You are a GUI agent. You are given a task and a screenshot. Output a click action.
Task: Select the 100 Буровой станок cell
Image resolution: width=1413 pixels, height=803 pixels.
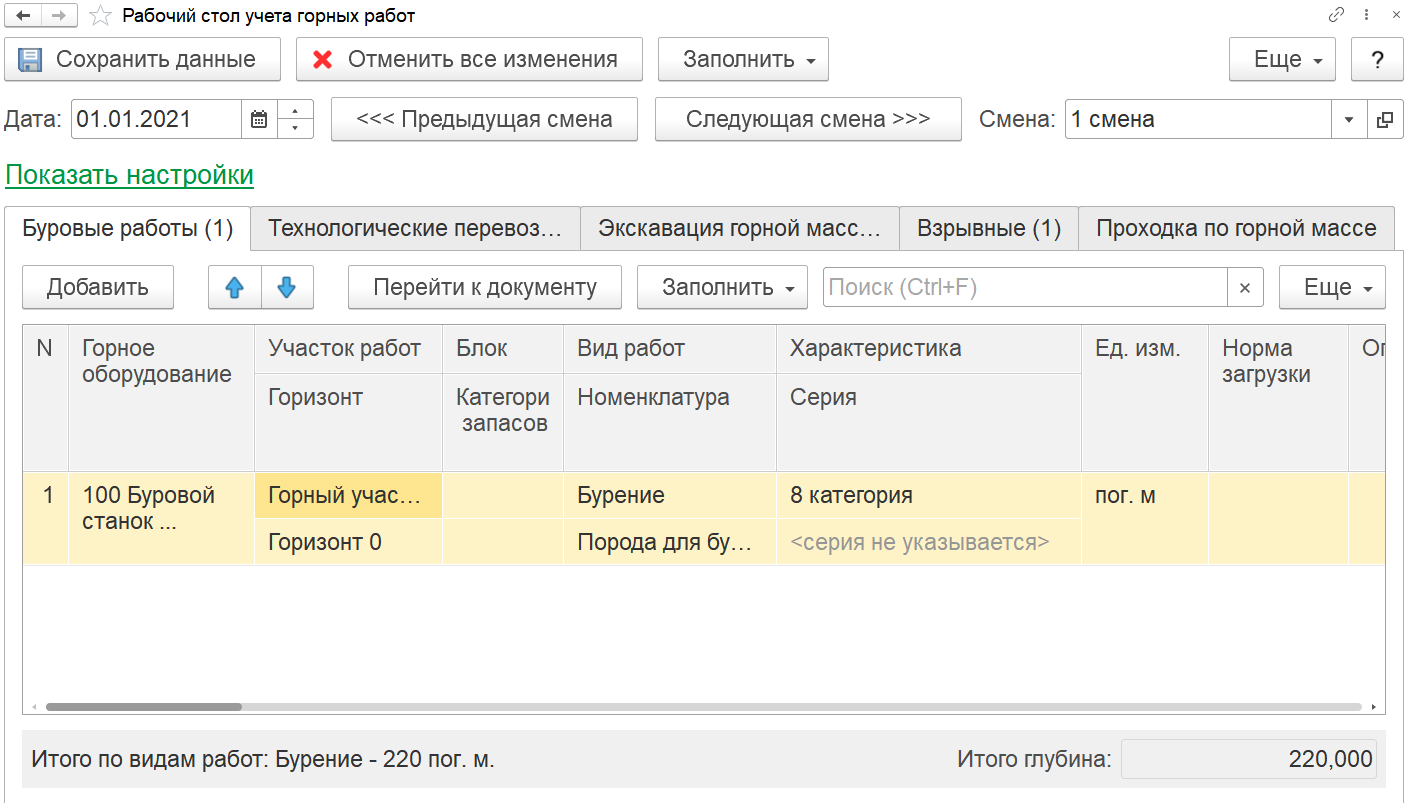161,518
